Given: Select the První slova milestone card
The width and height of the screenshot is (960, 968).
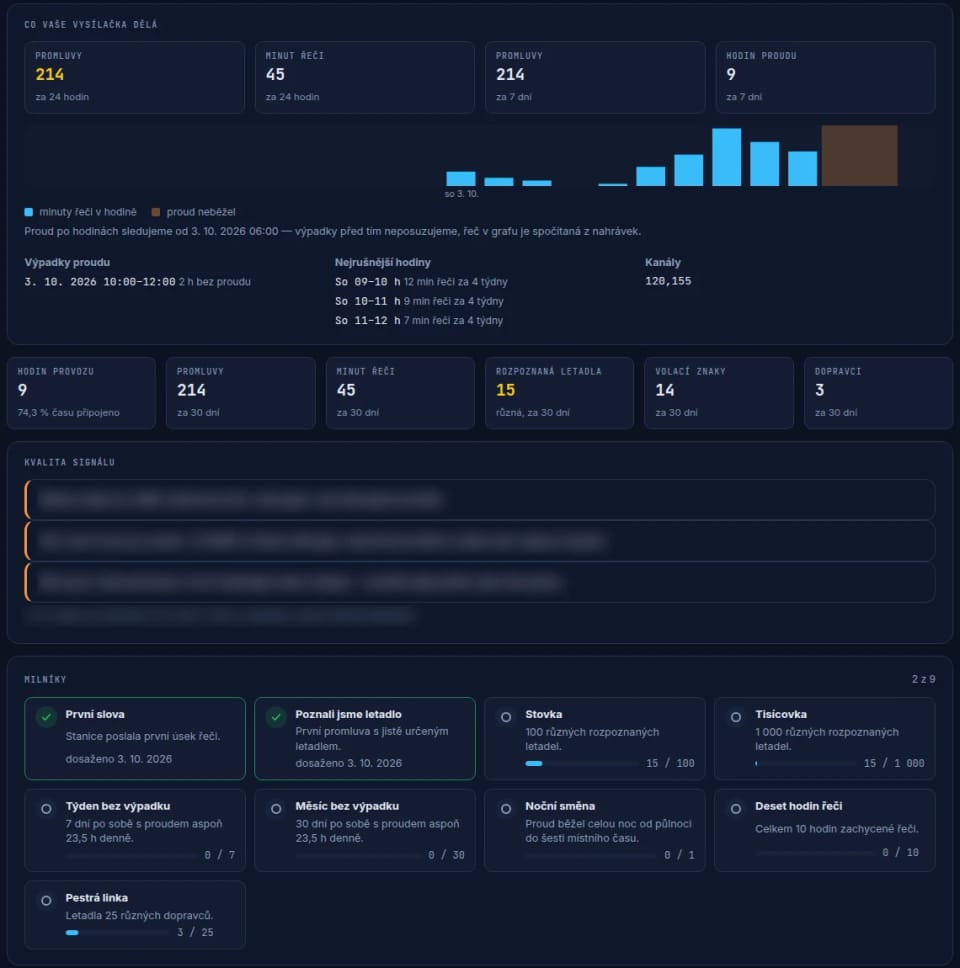Looking at the screenshot, I should [135, 738].
